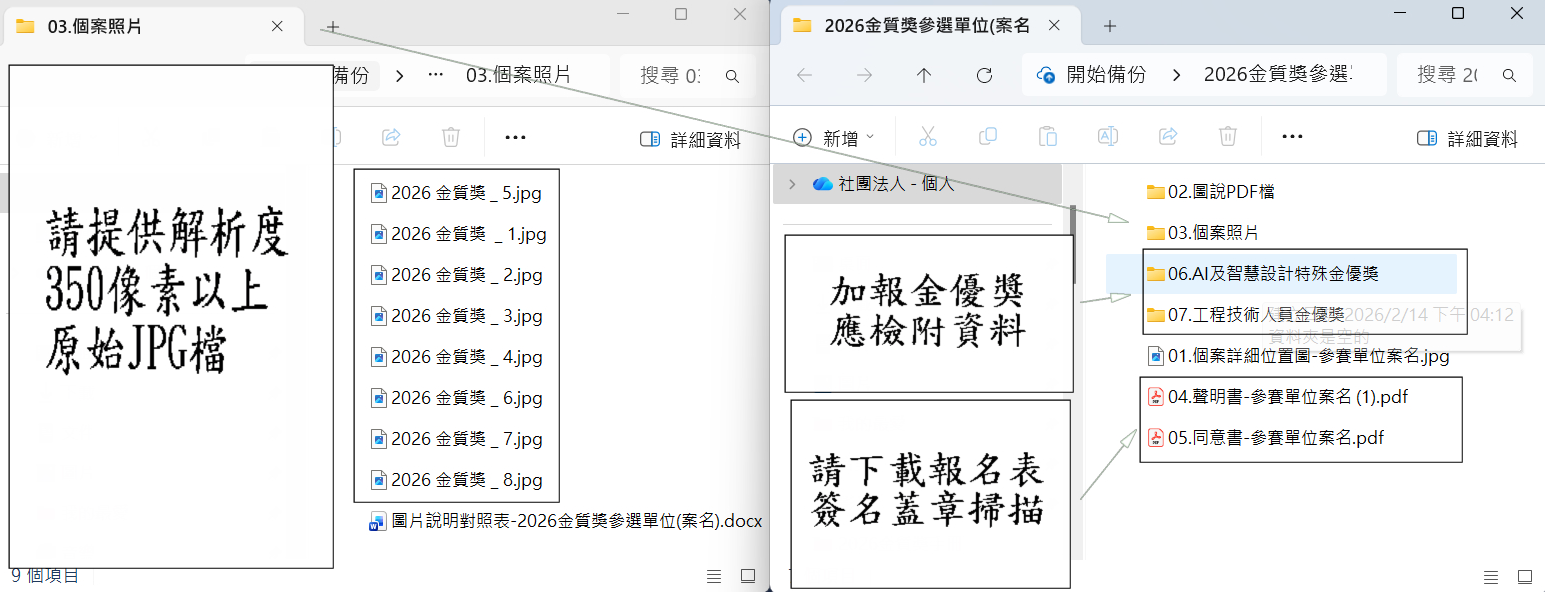
Task: Click the Share icon in right window toolbar
Action: click(x=1167, y=137)
